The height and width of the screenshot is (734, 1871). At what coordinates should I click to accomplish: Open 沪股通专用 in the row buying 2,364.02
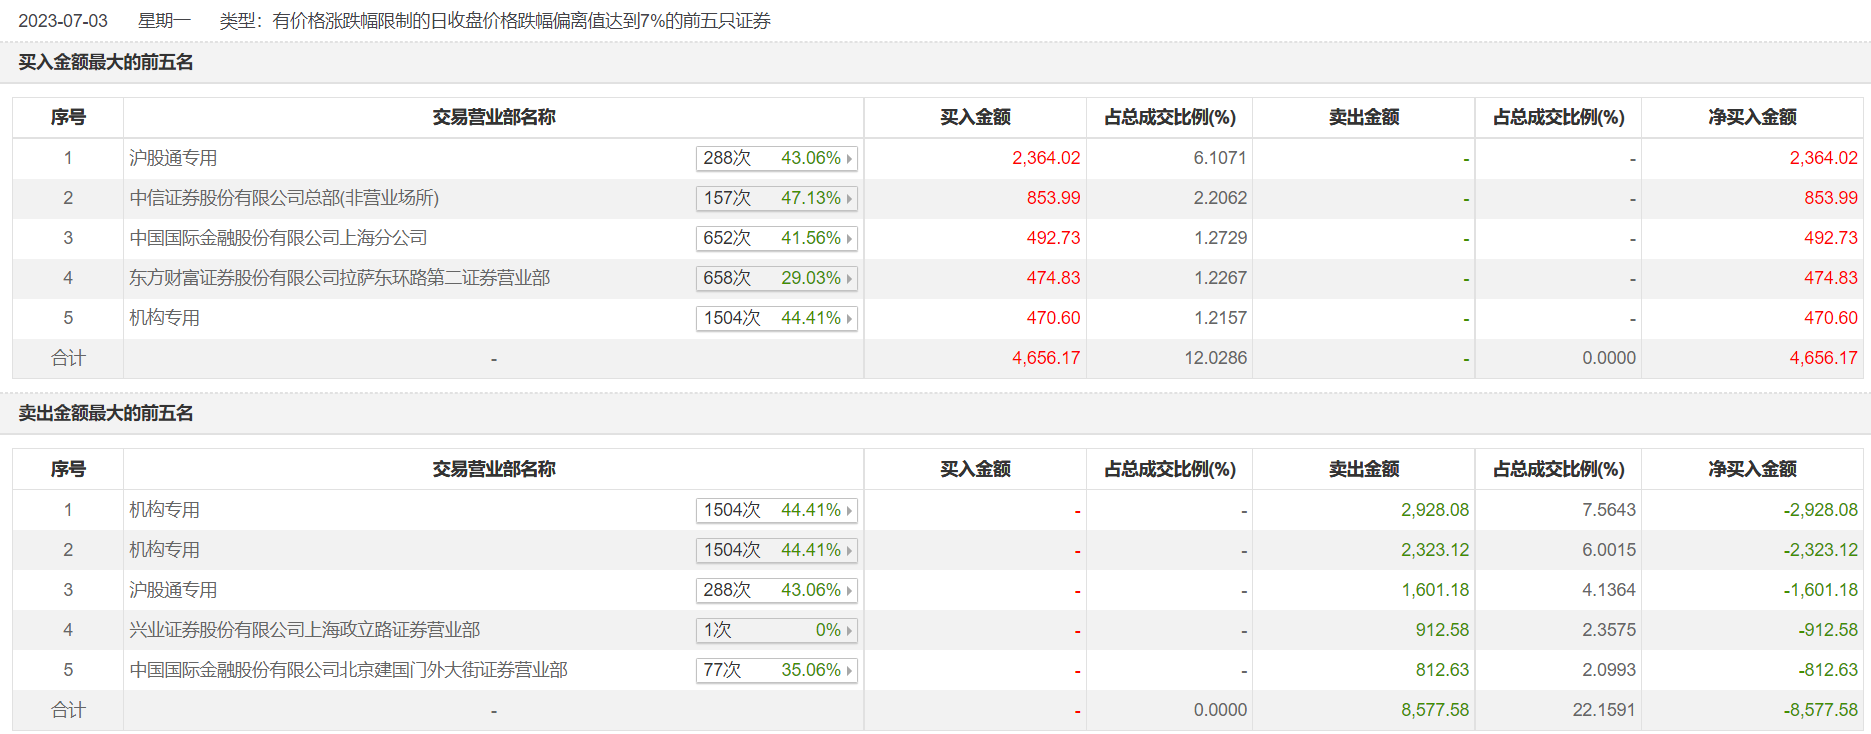[173, 158]
